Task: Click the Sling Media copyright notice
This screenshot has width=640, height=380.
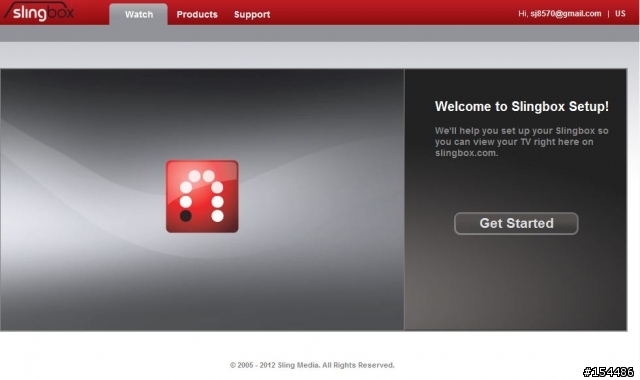Action: (x=312, y=365)
